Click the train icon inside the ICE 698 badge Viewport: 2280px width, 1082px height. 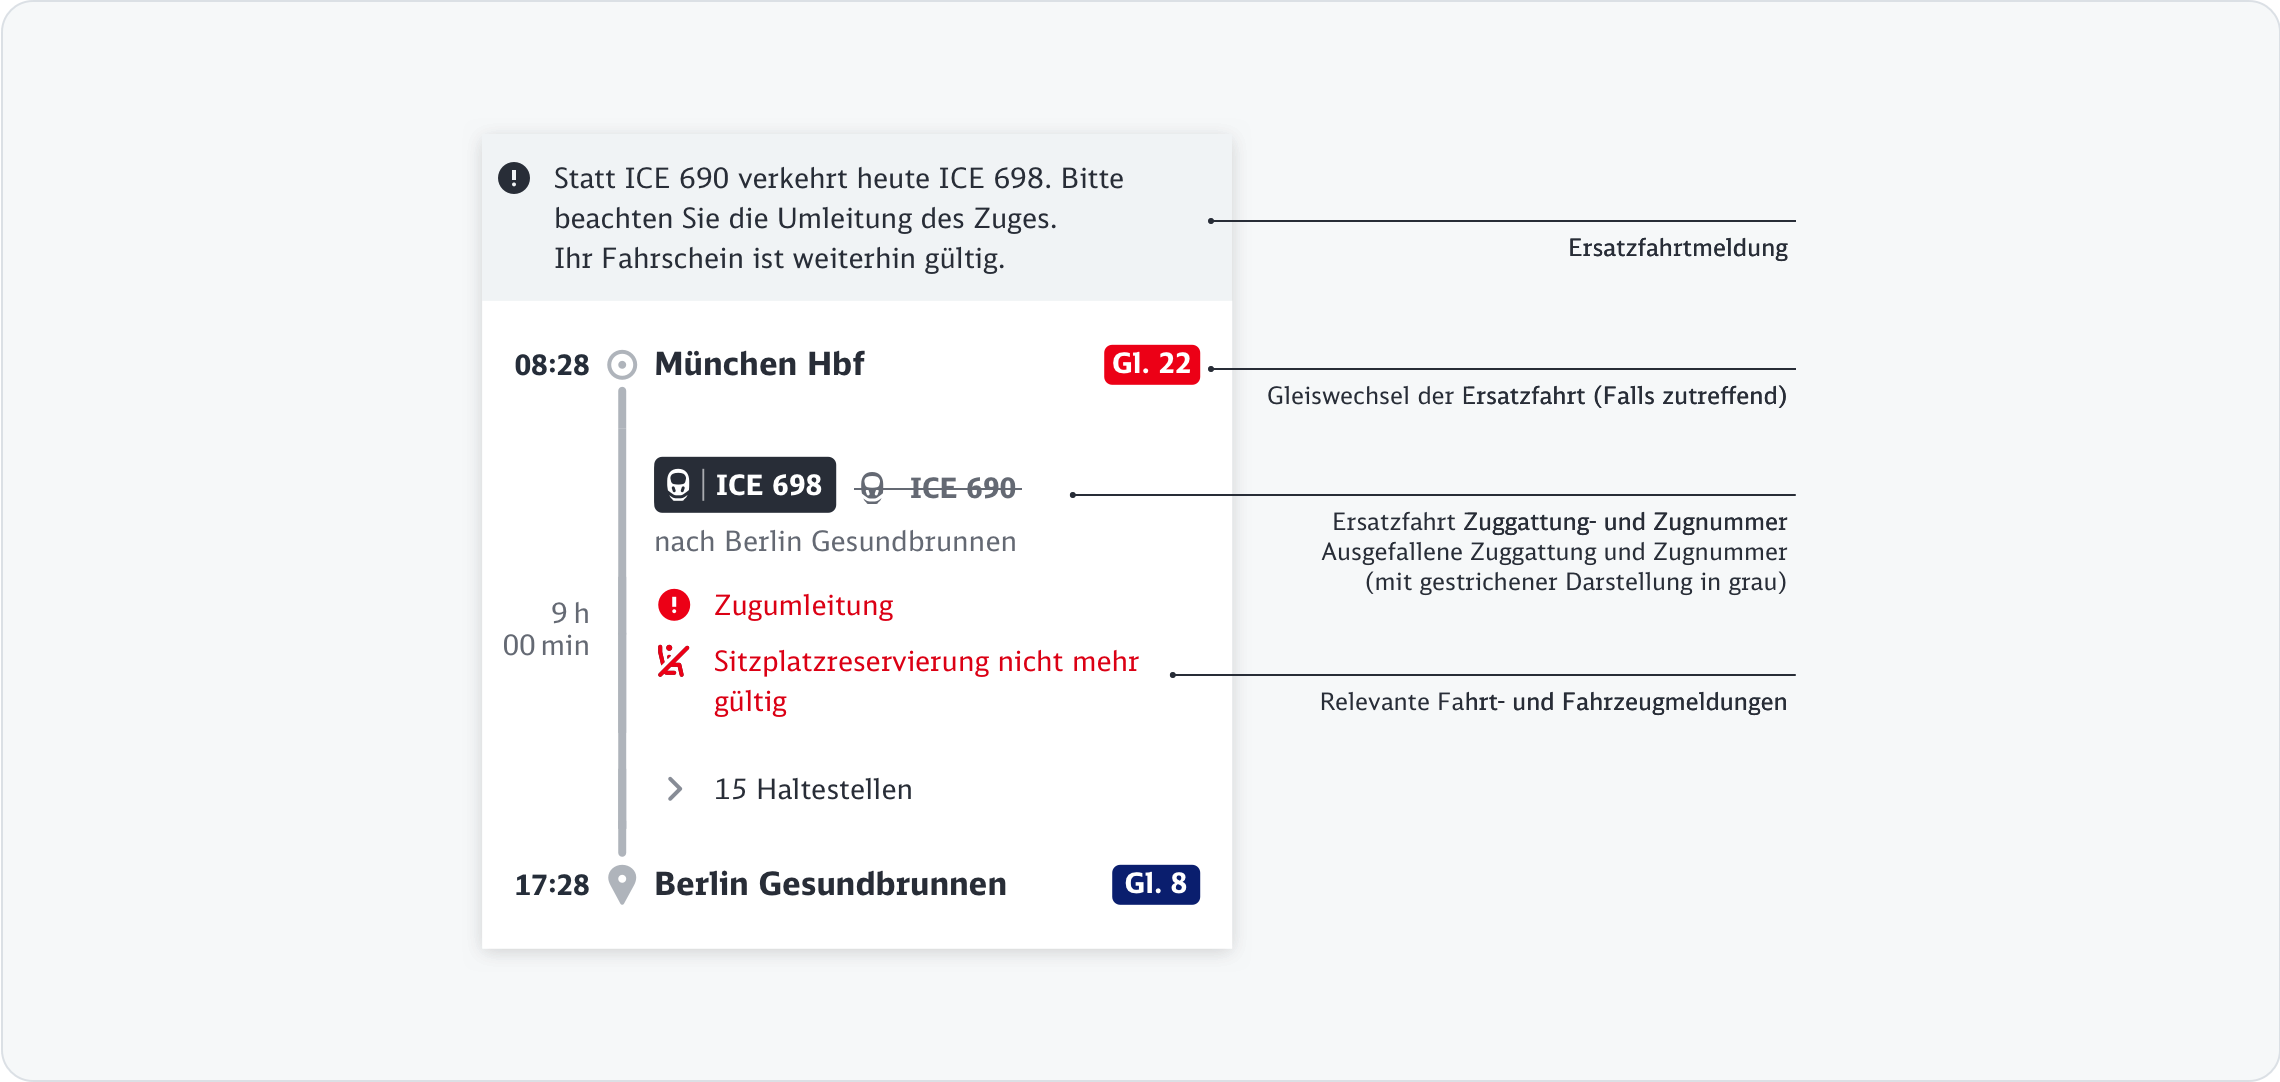tap(679, 485)
